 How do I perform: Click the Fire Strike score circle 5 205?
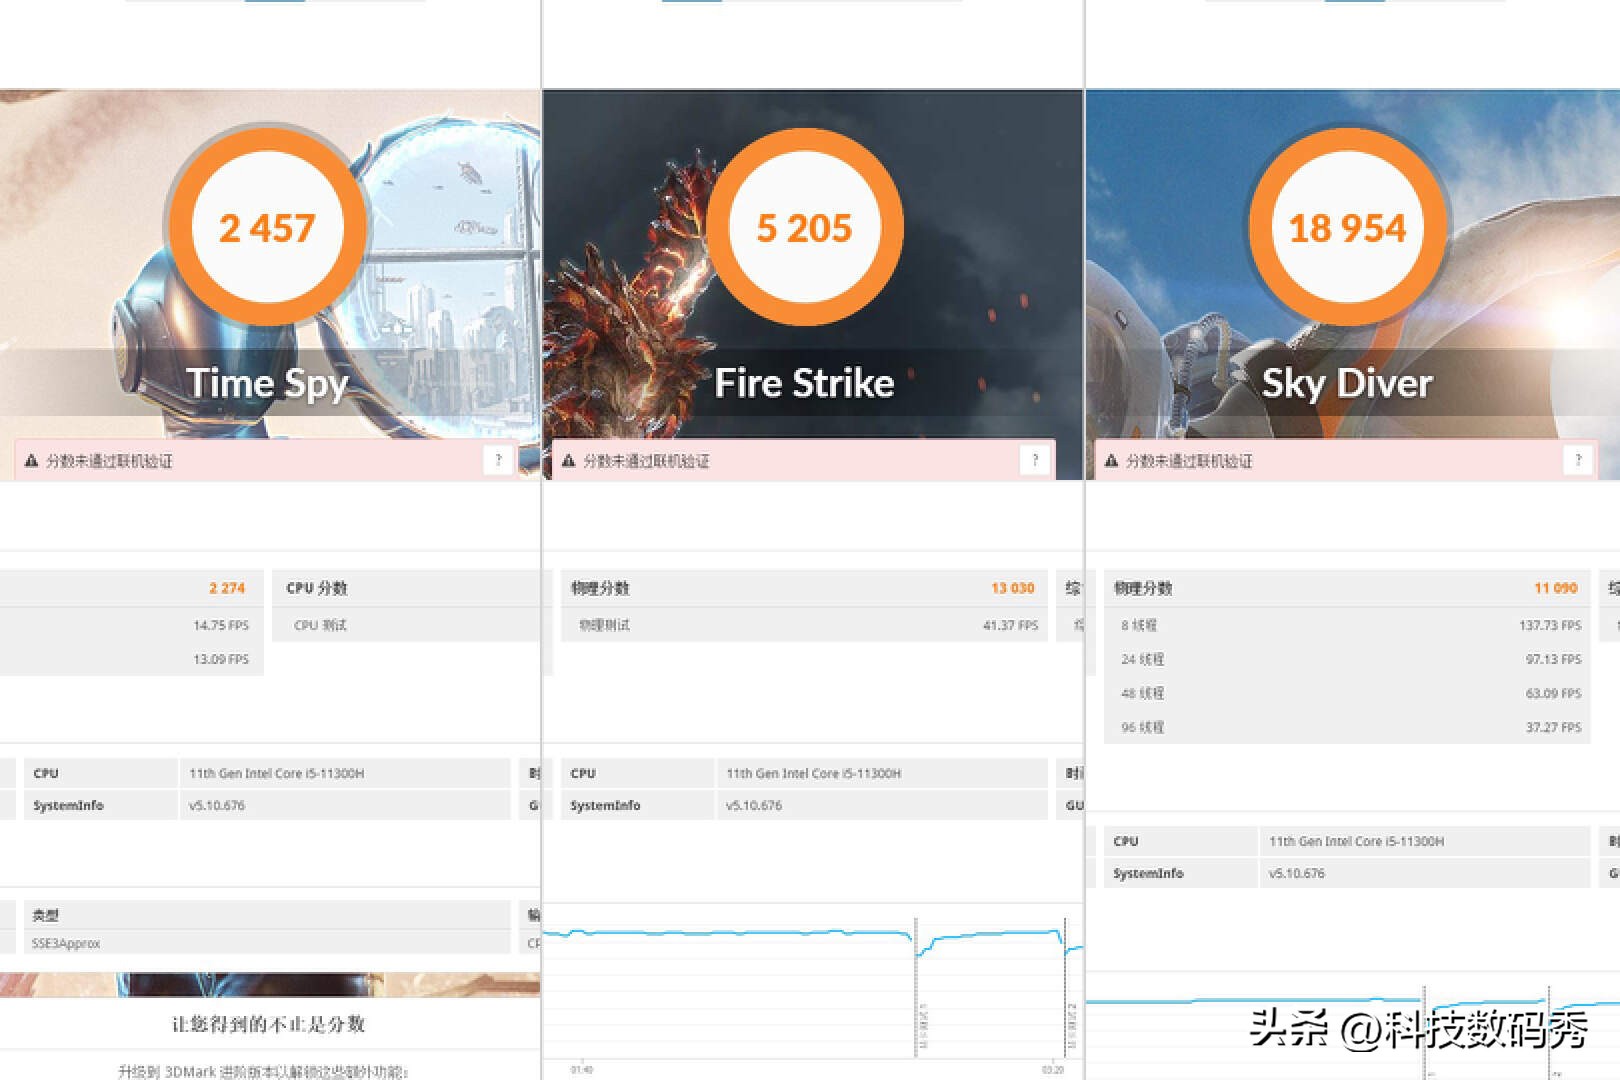coord(804,228)
